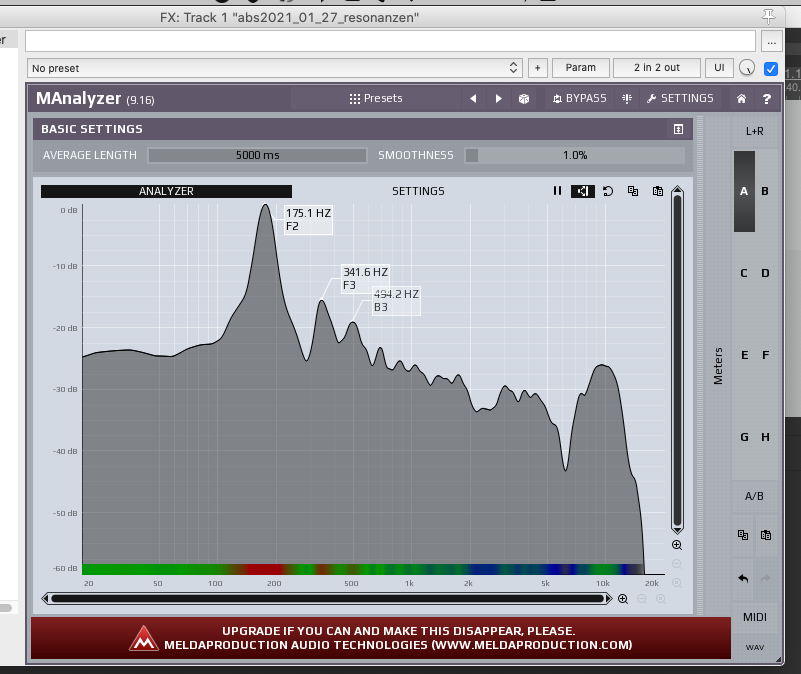Screen dimensions: 801x674
Task: Expand the Meters side panel
Action: click(718, 366)
